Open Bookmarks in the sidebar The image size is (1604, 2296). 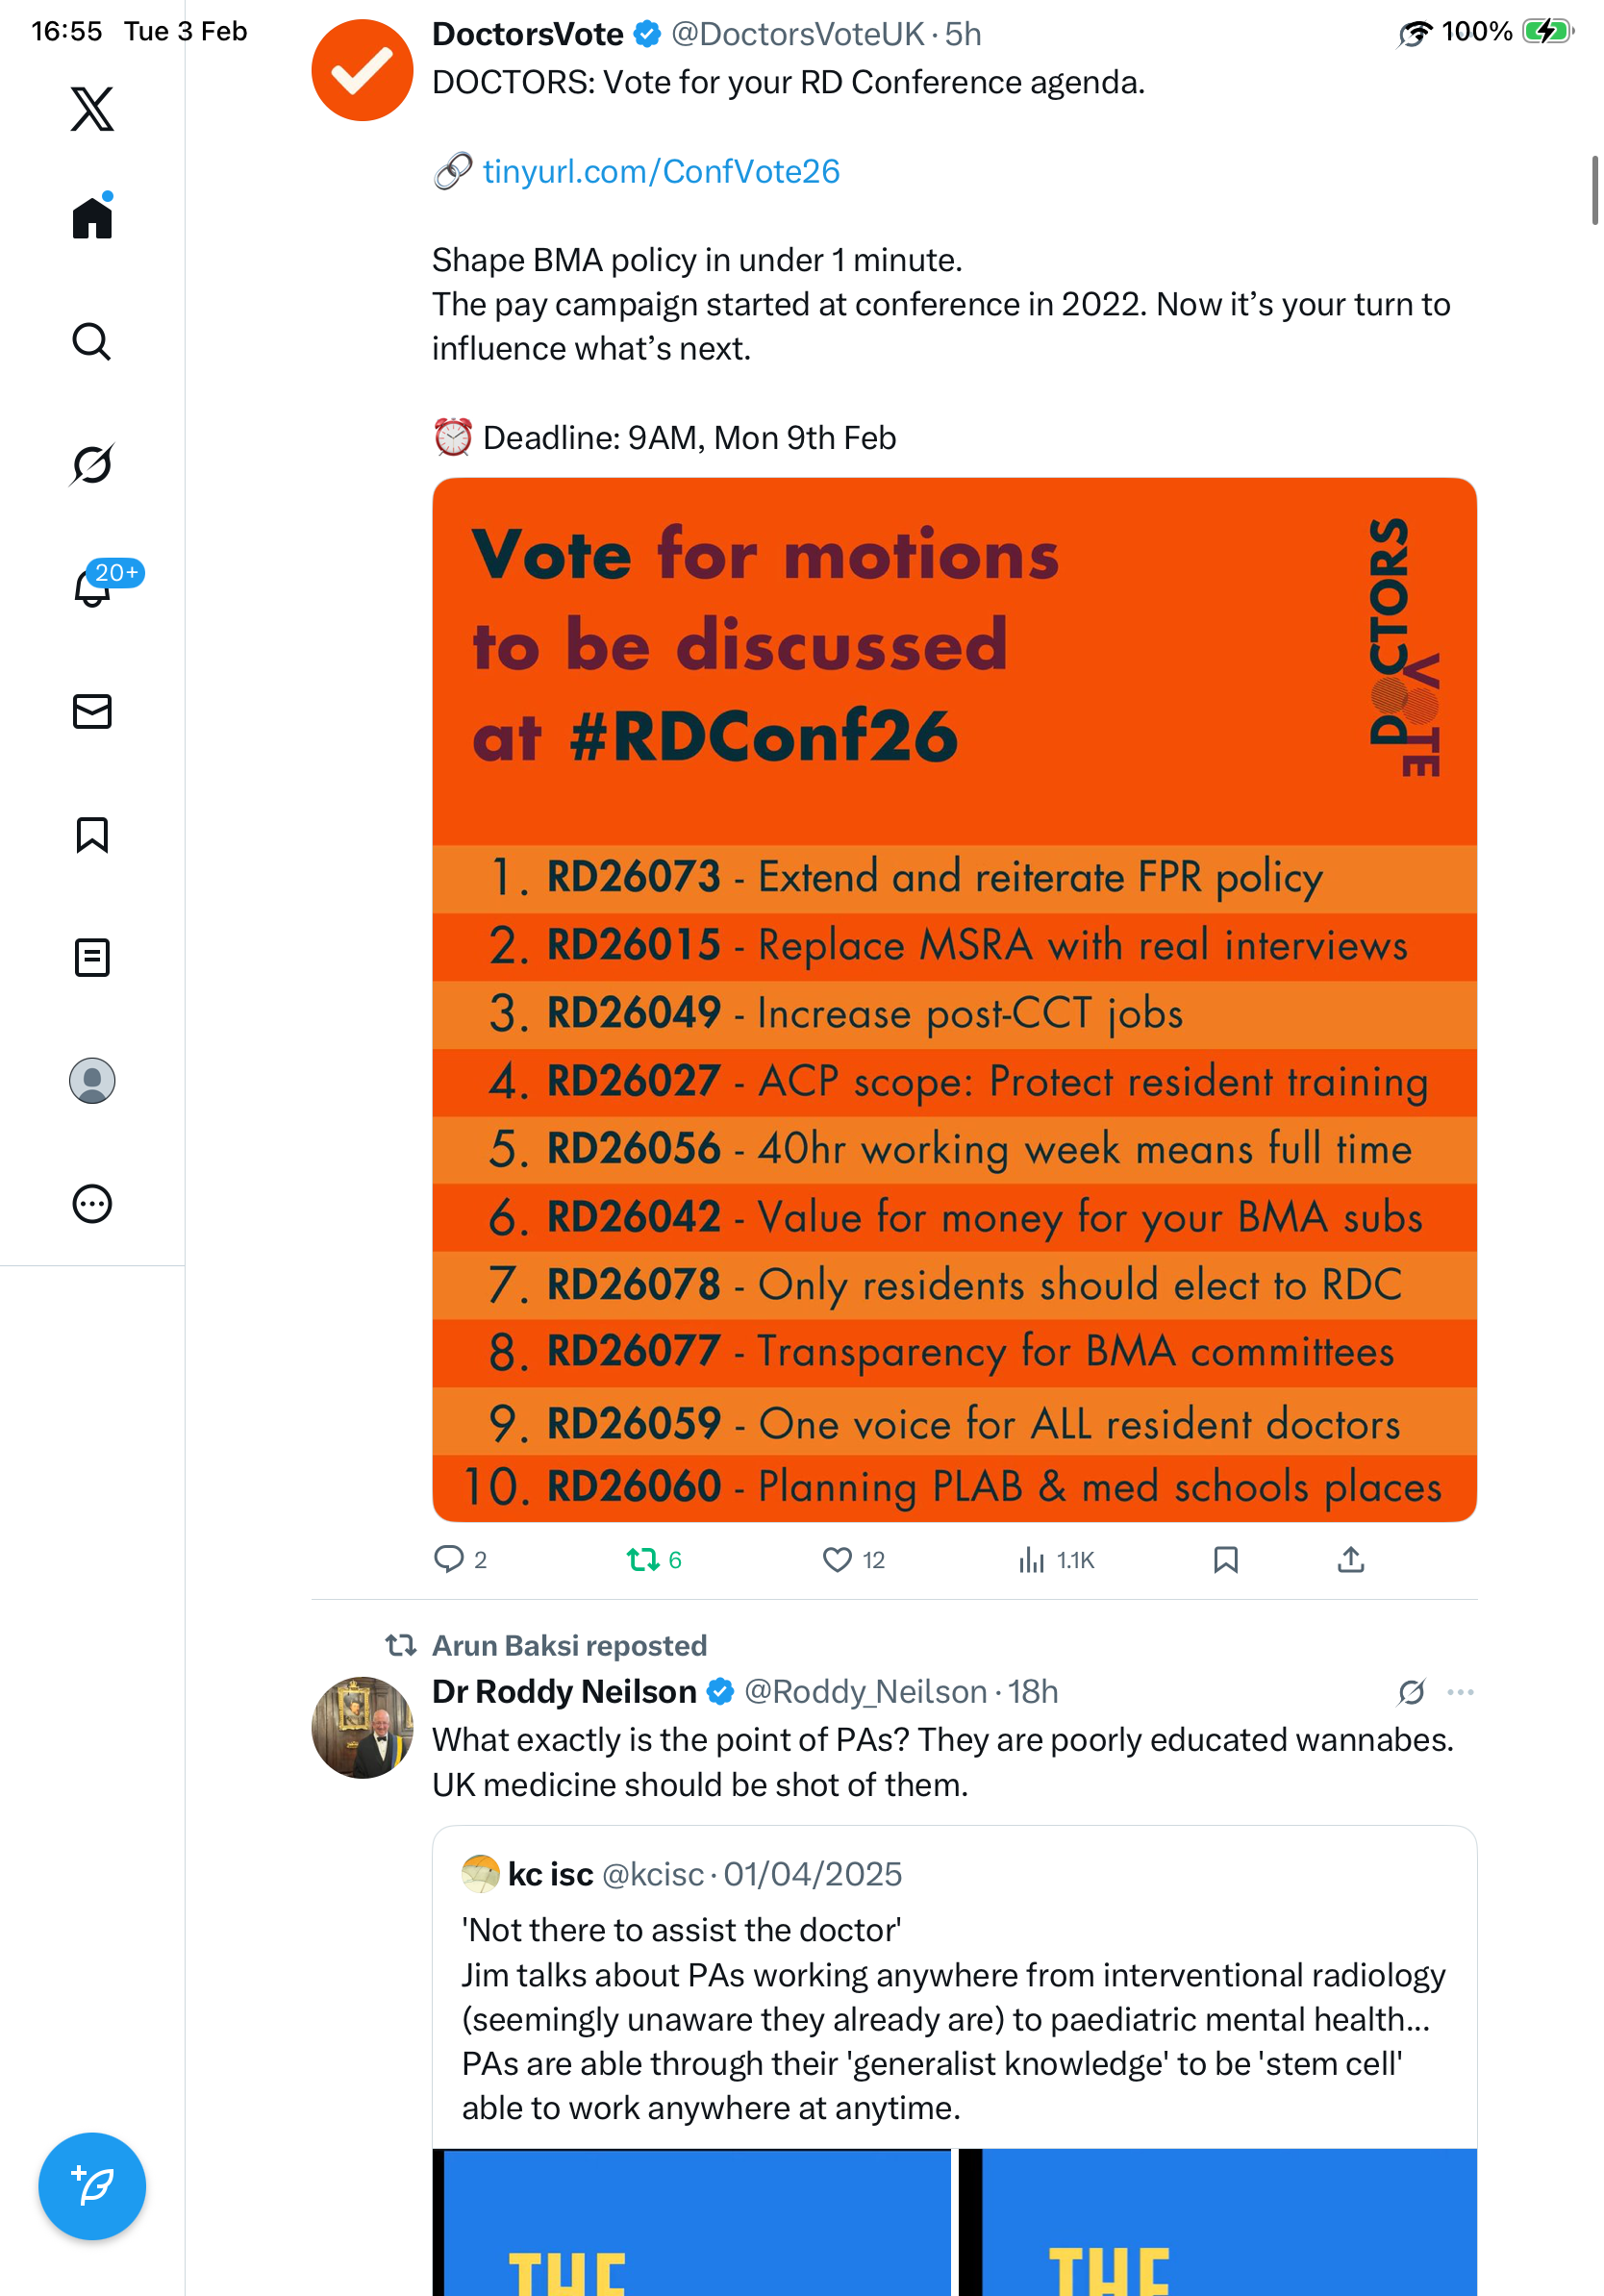click(92, 835)
